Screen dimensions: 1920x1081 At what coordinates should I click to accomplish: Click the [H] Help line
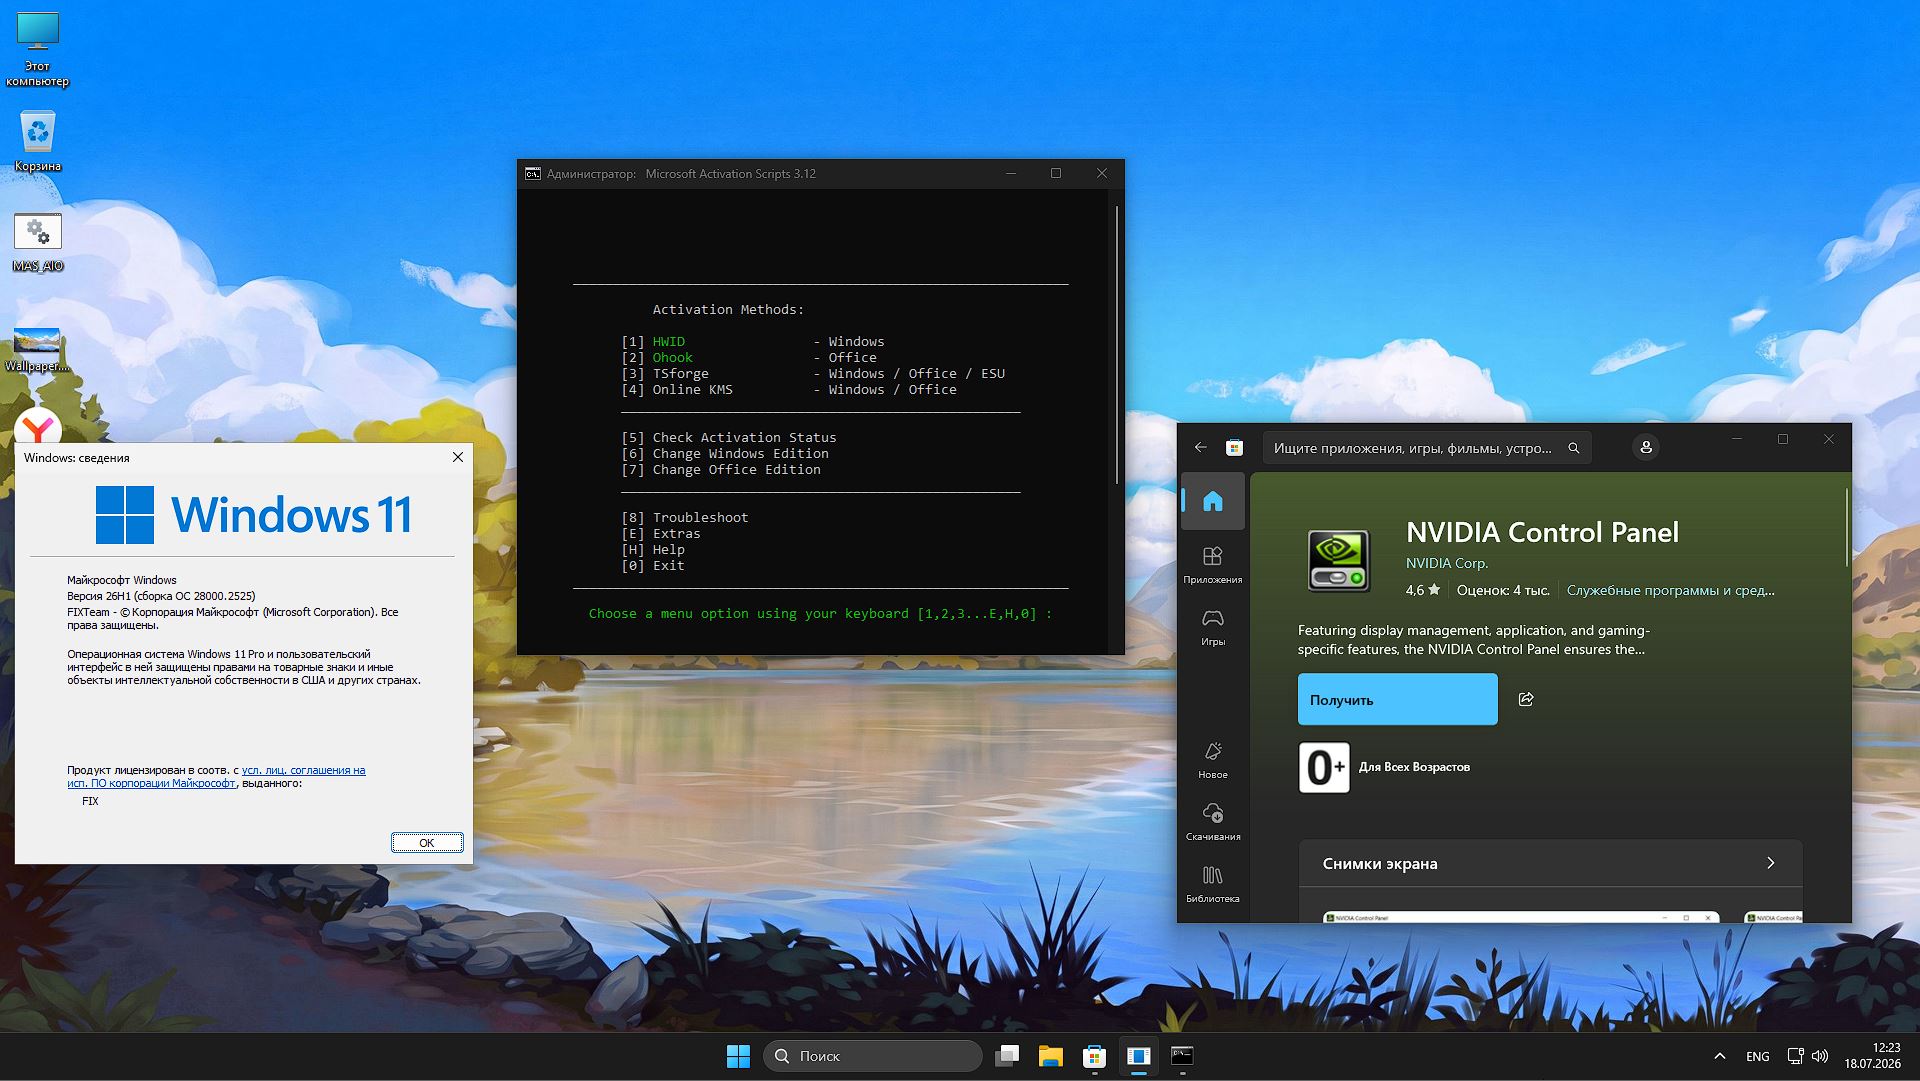click(x=653, y=549)
